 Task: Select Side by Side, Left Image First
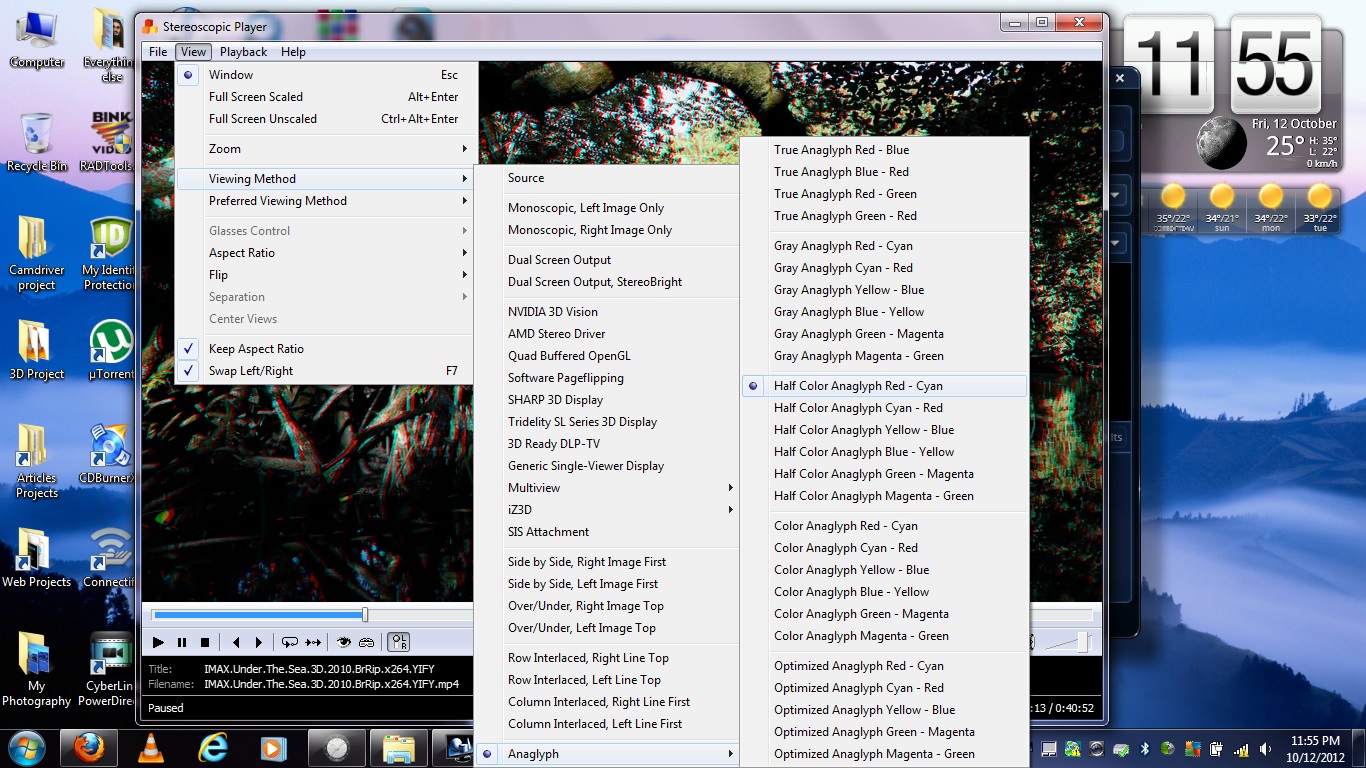point(607,584)
